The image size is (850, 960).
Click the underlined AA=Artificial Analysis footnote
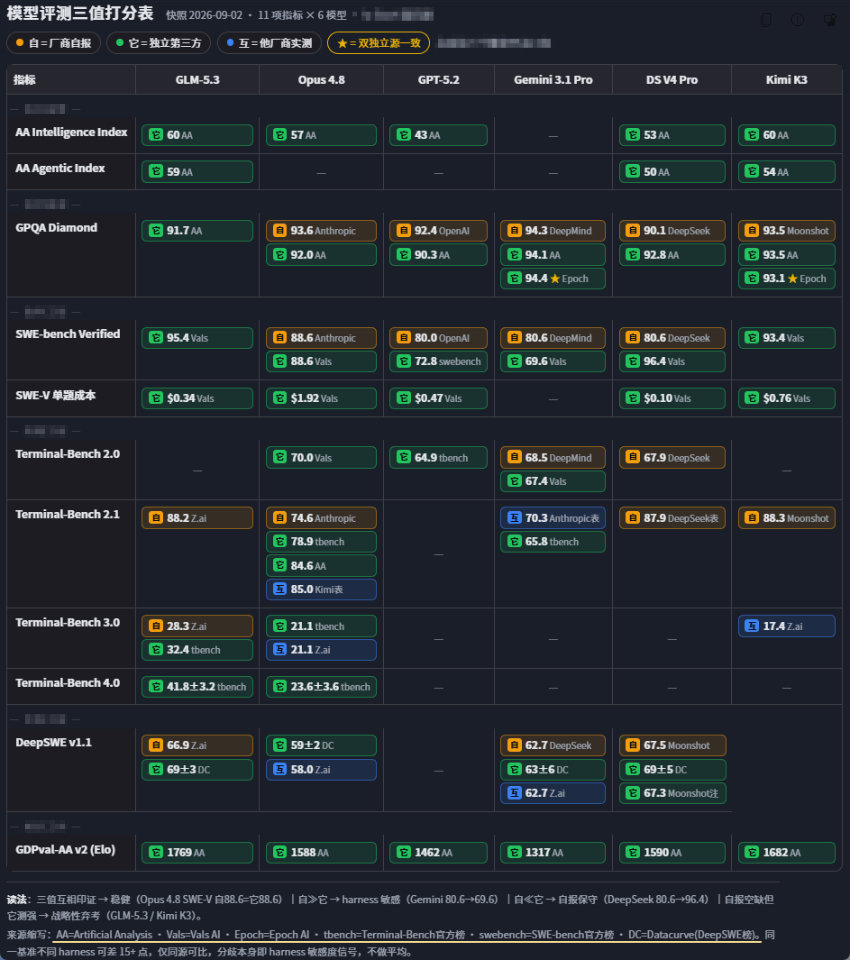(104, 935)
